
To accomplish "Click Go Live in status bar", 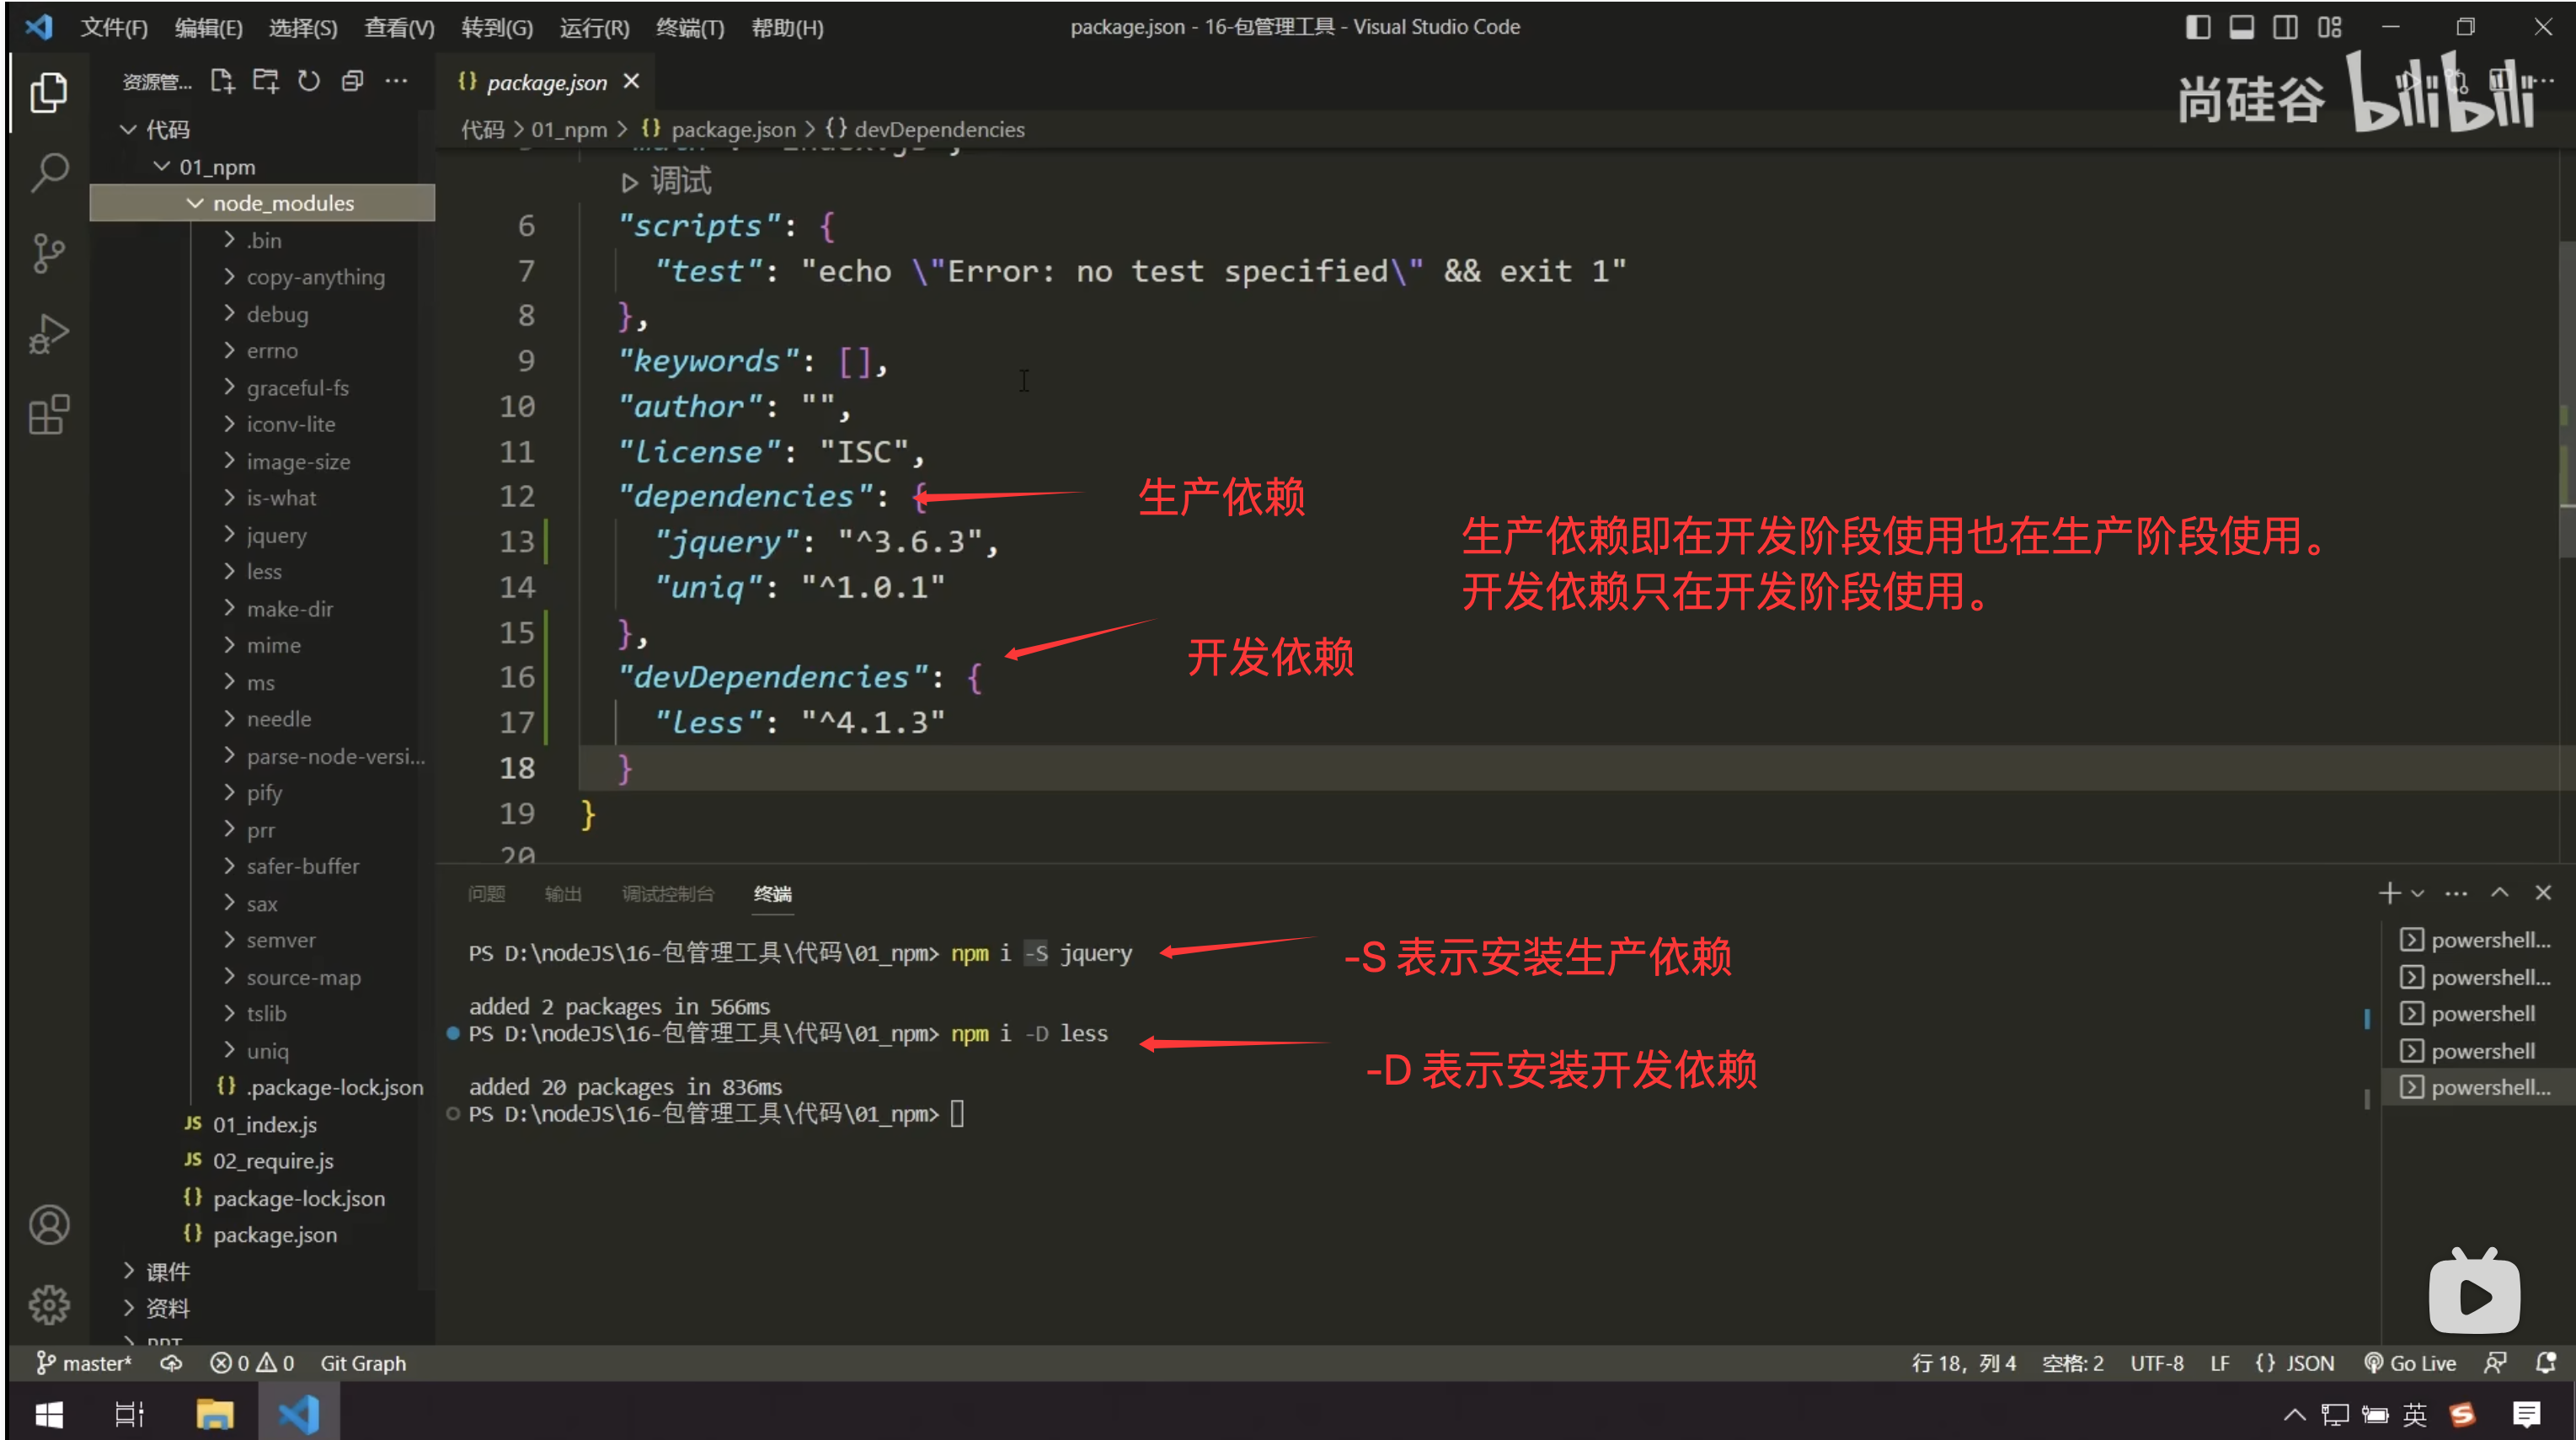I will 2410,1363.
